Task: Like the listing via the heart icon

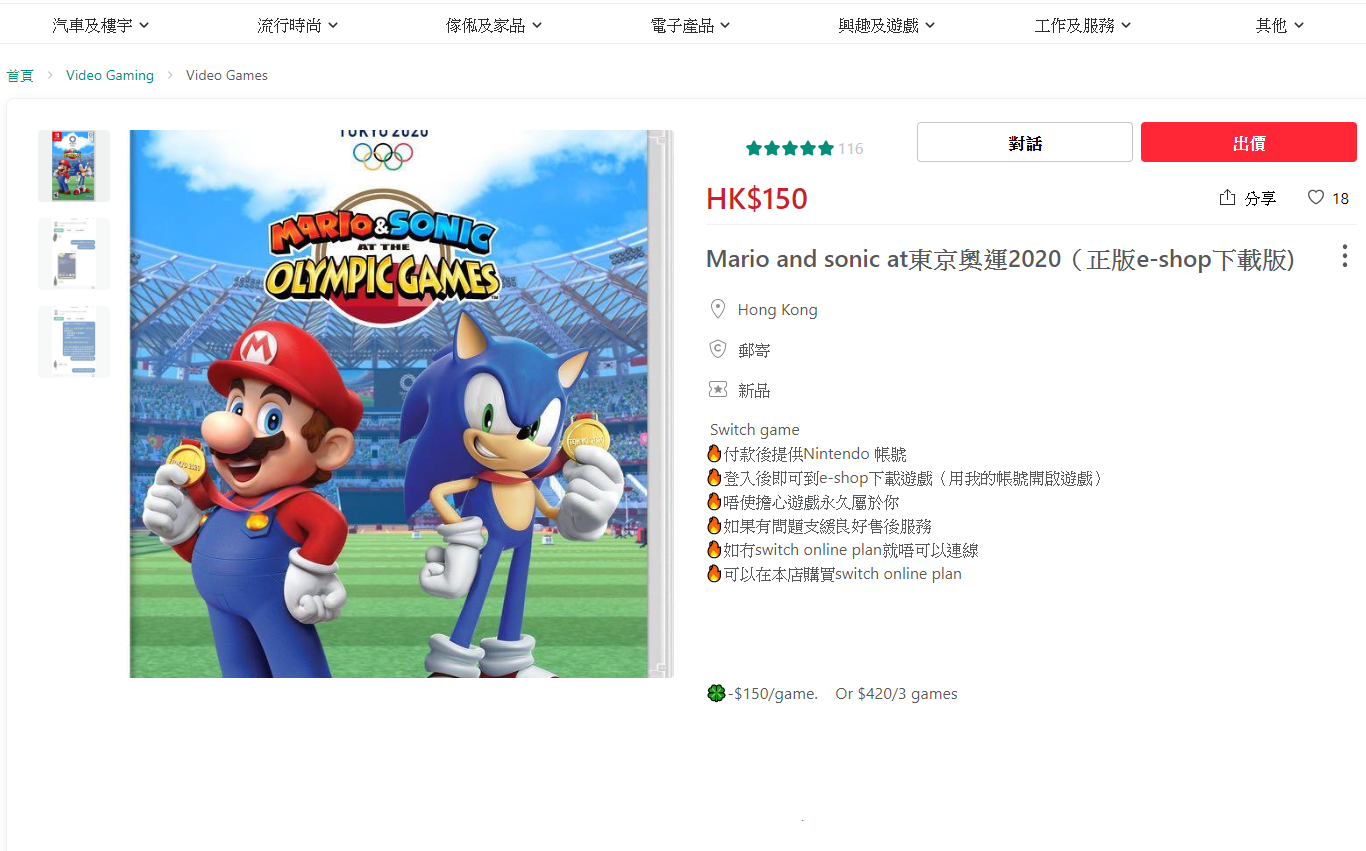Action: pos(1316,198)
